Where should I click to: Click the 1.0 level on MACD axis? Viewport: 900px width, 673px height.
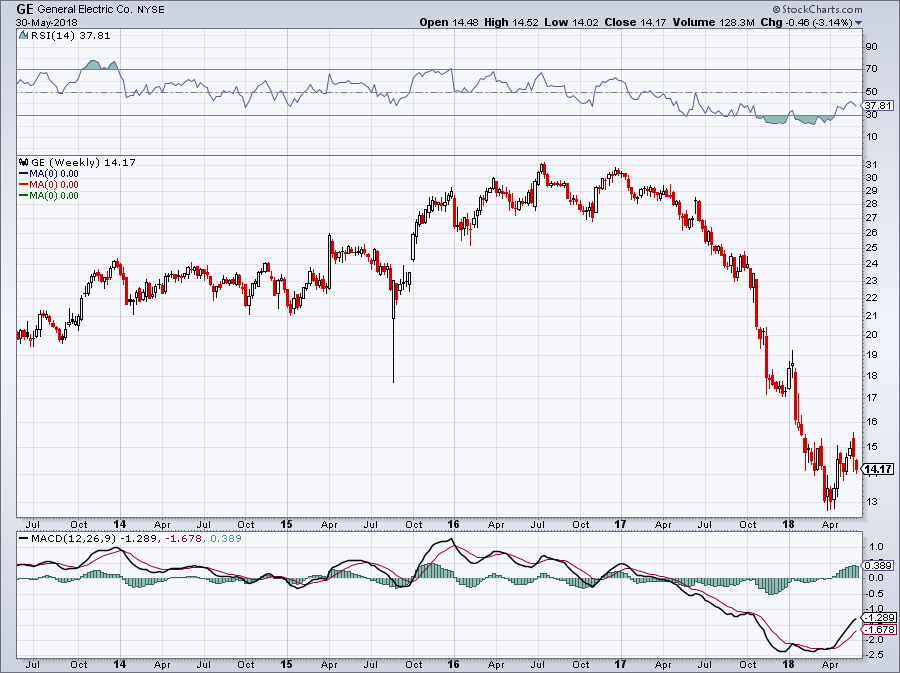point(876,547)
